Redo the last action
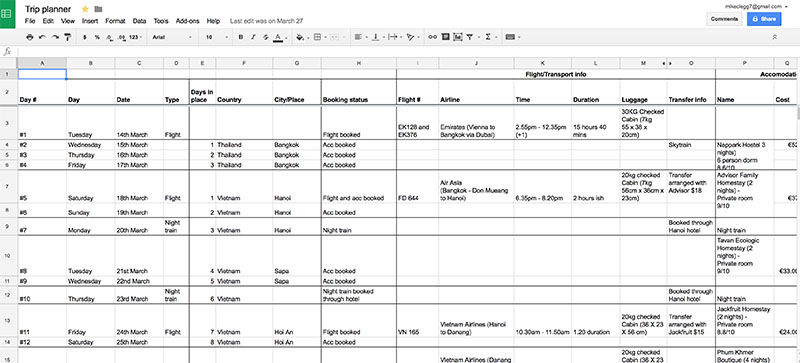800x363 pixels. click(x=55, y=37)
